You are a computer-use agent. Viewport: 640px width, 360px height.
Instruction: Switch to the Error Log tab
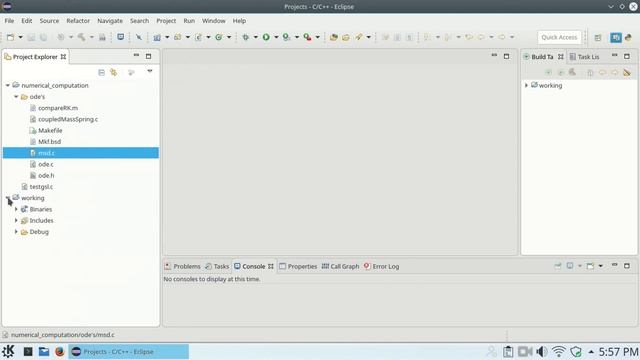pyautogui.click(x=381, y=266)
